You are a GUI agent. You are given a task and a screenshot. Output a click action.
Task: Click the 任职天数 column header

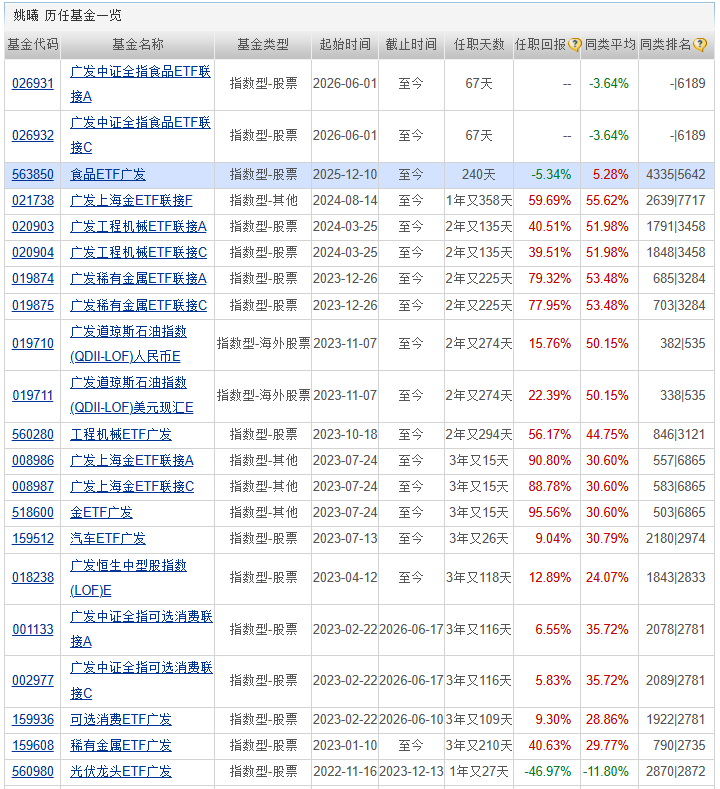tap(479, 45)
